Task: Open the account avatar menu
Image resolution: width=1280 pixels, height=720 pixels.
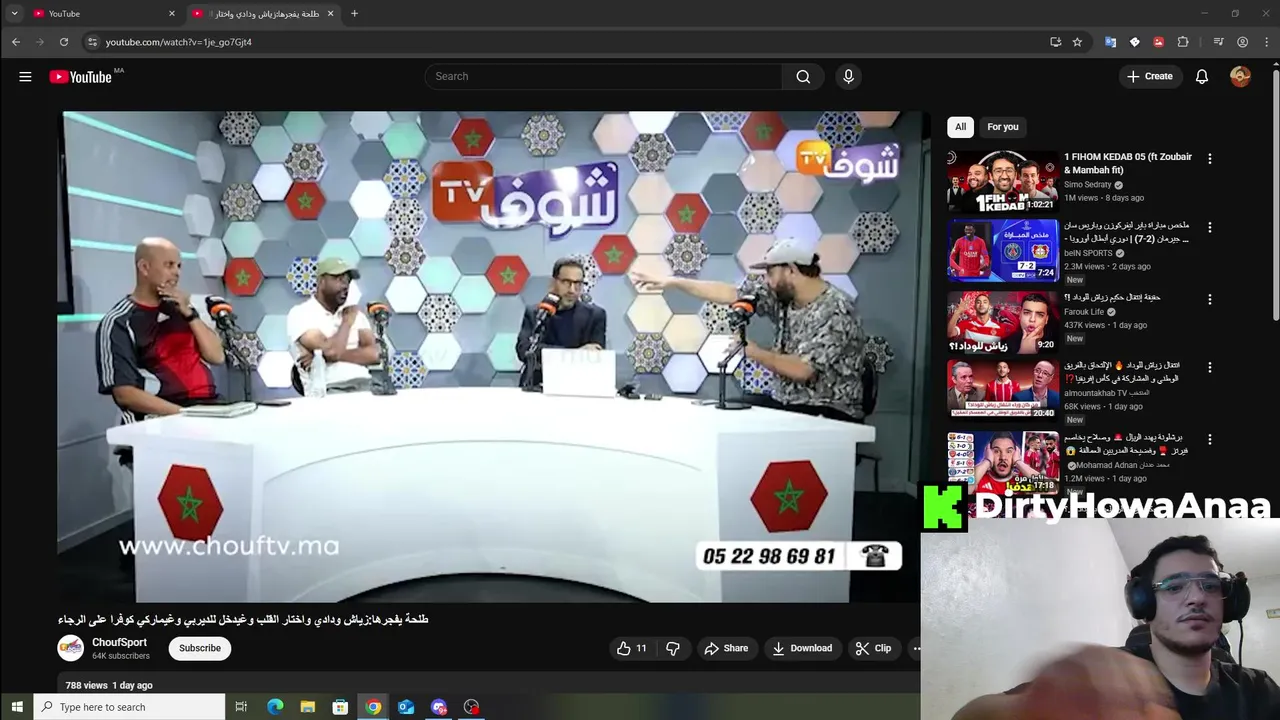Action: click(x=1240, y=76)
